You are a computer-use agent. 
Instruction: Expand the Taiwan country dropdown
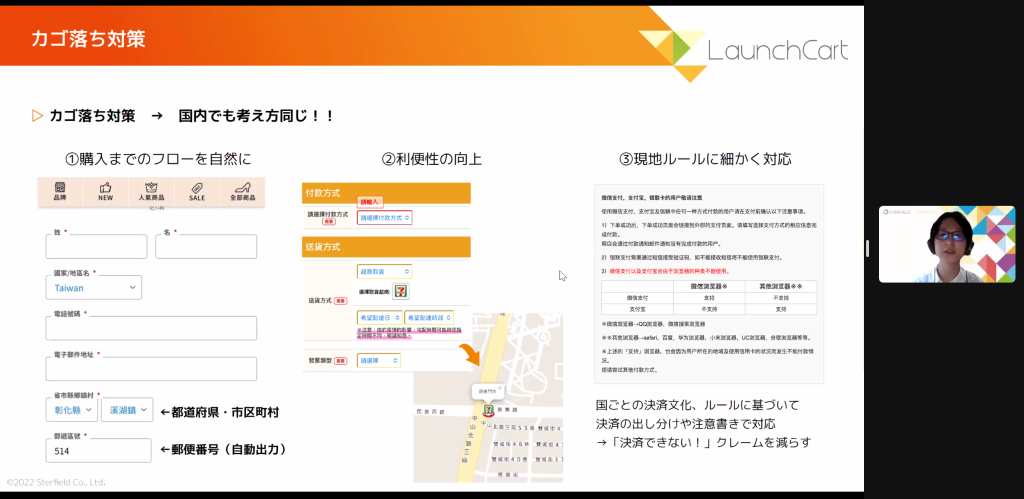click(x=92, y=287)
